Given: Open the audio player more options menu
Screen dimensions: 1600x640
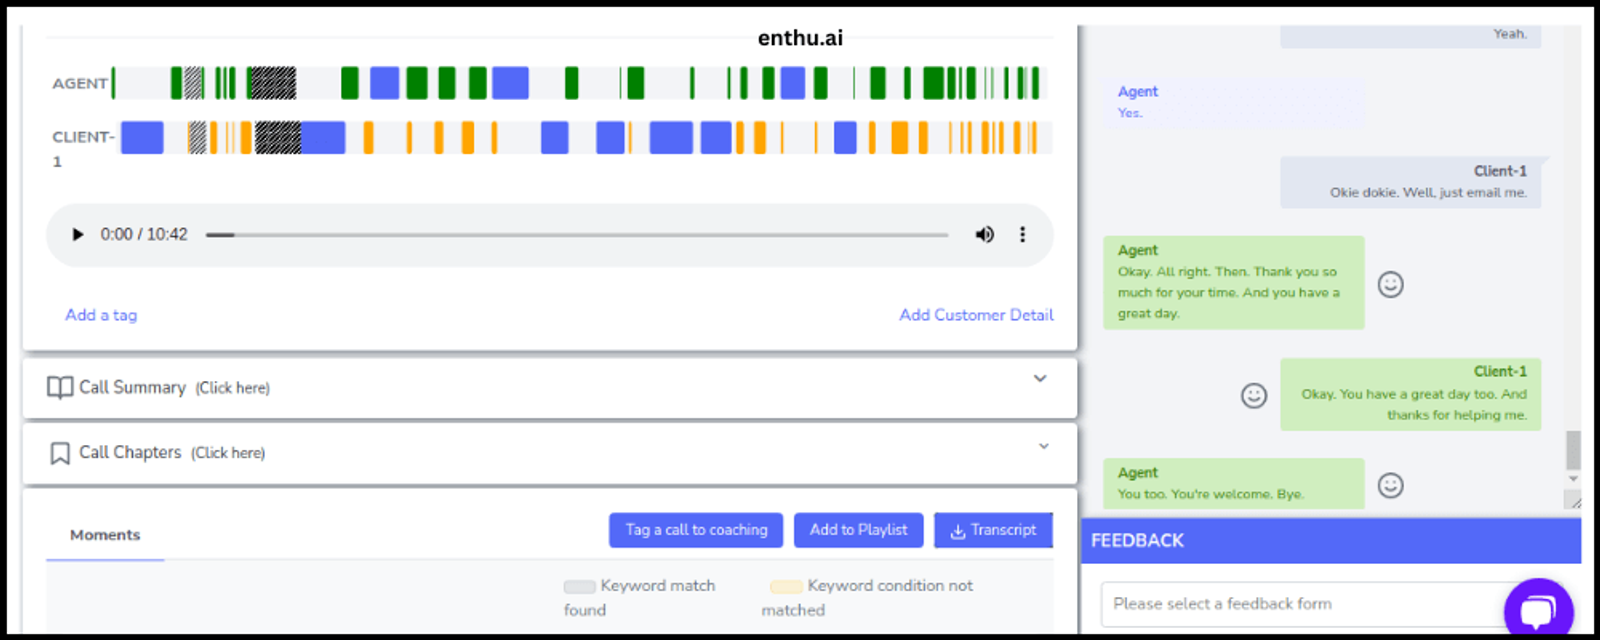Looking at the screenshot, I should coord(1022,235).
